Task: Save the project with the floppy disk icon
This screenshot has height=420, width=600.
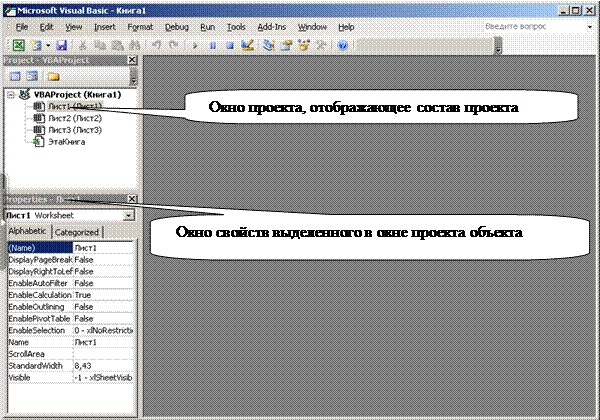Action: 62,46
